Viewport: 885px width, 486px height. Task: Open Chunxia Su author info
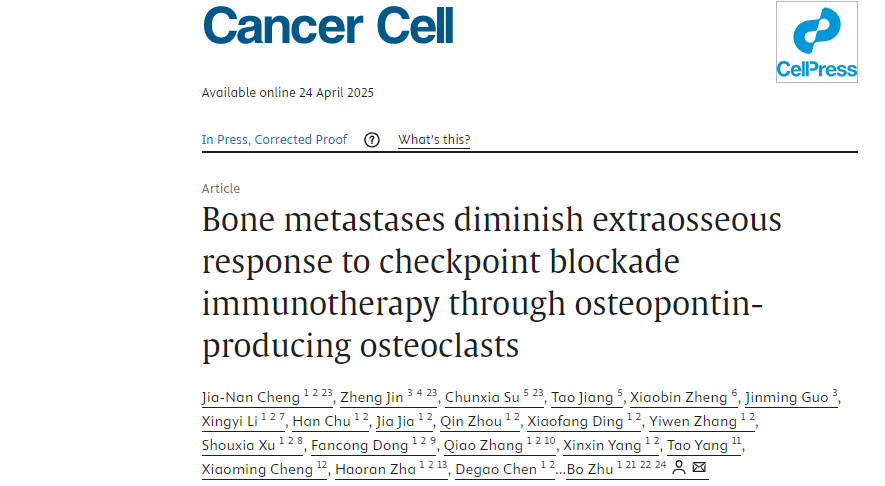pyautogui.click(x=483, y=398)
